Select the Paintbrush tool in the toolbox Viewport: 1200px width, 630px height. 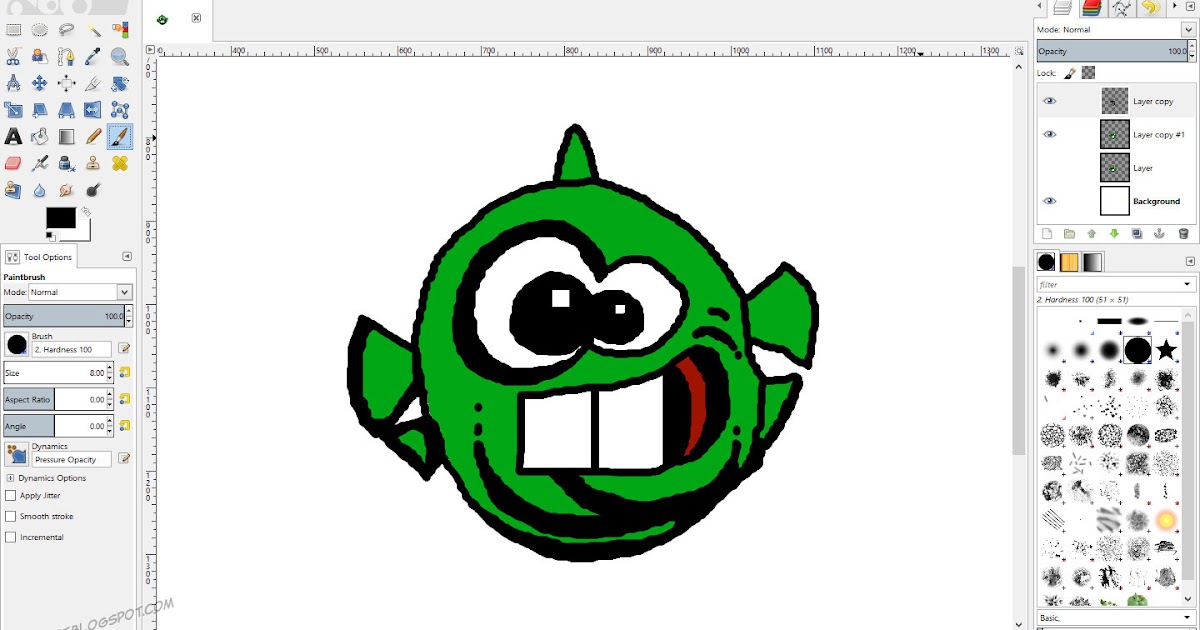(119, 136)
